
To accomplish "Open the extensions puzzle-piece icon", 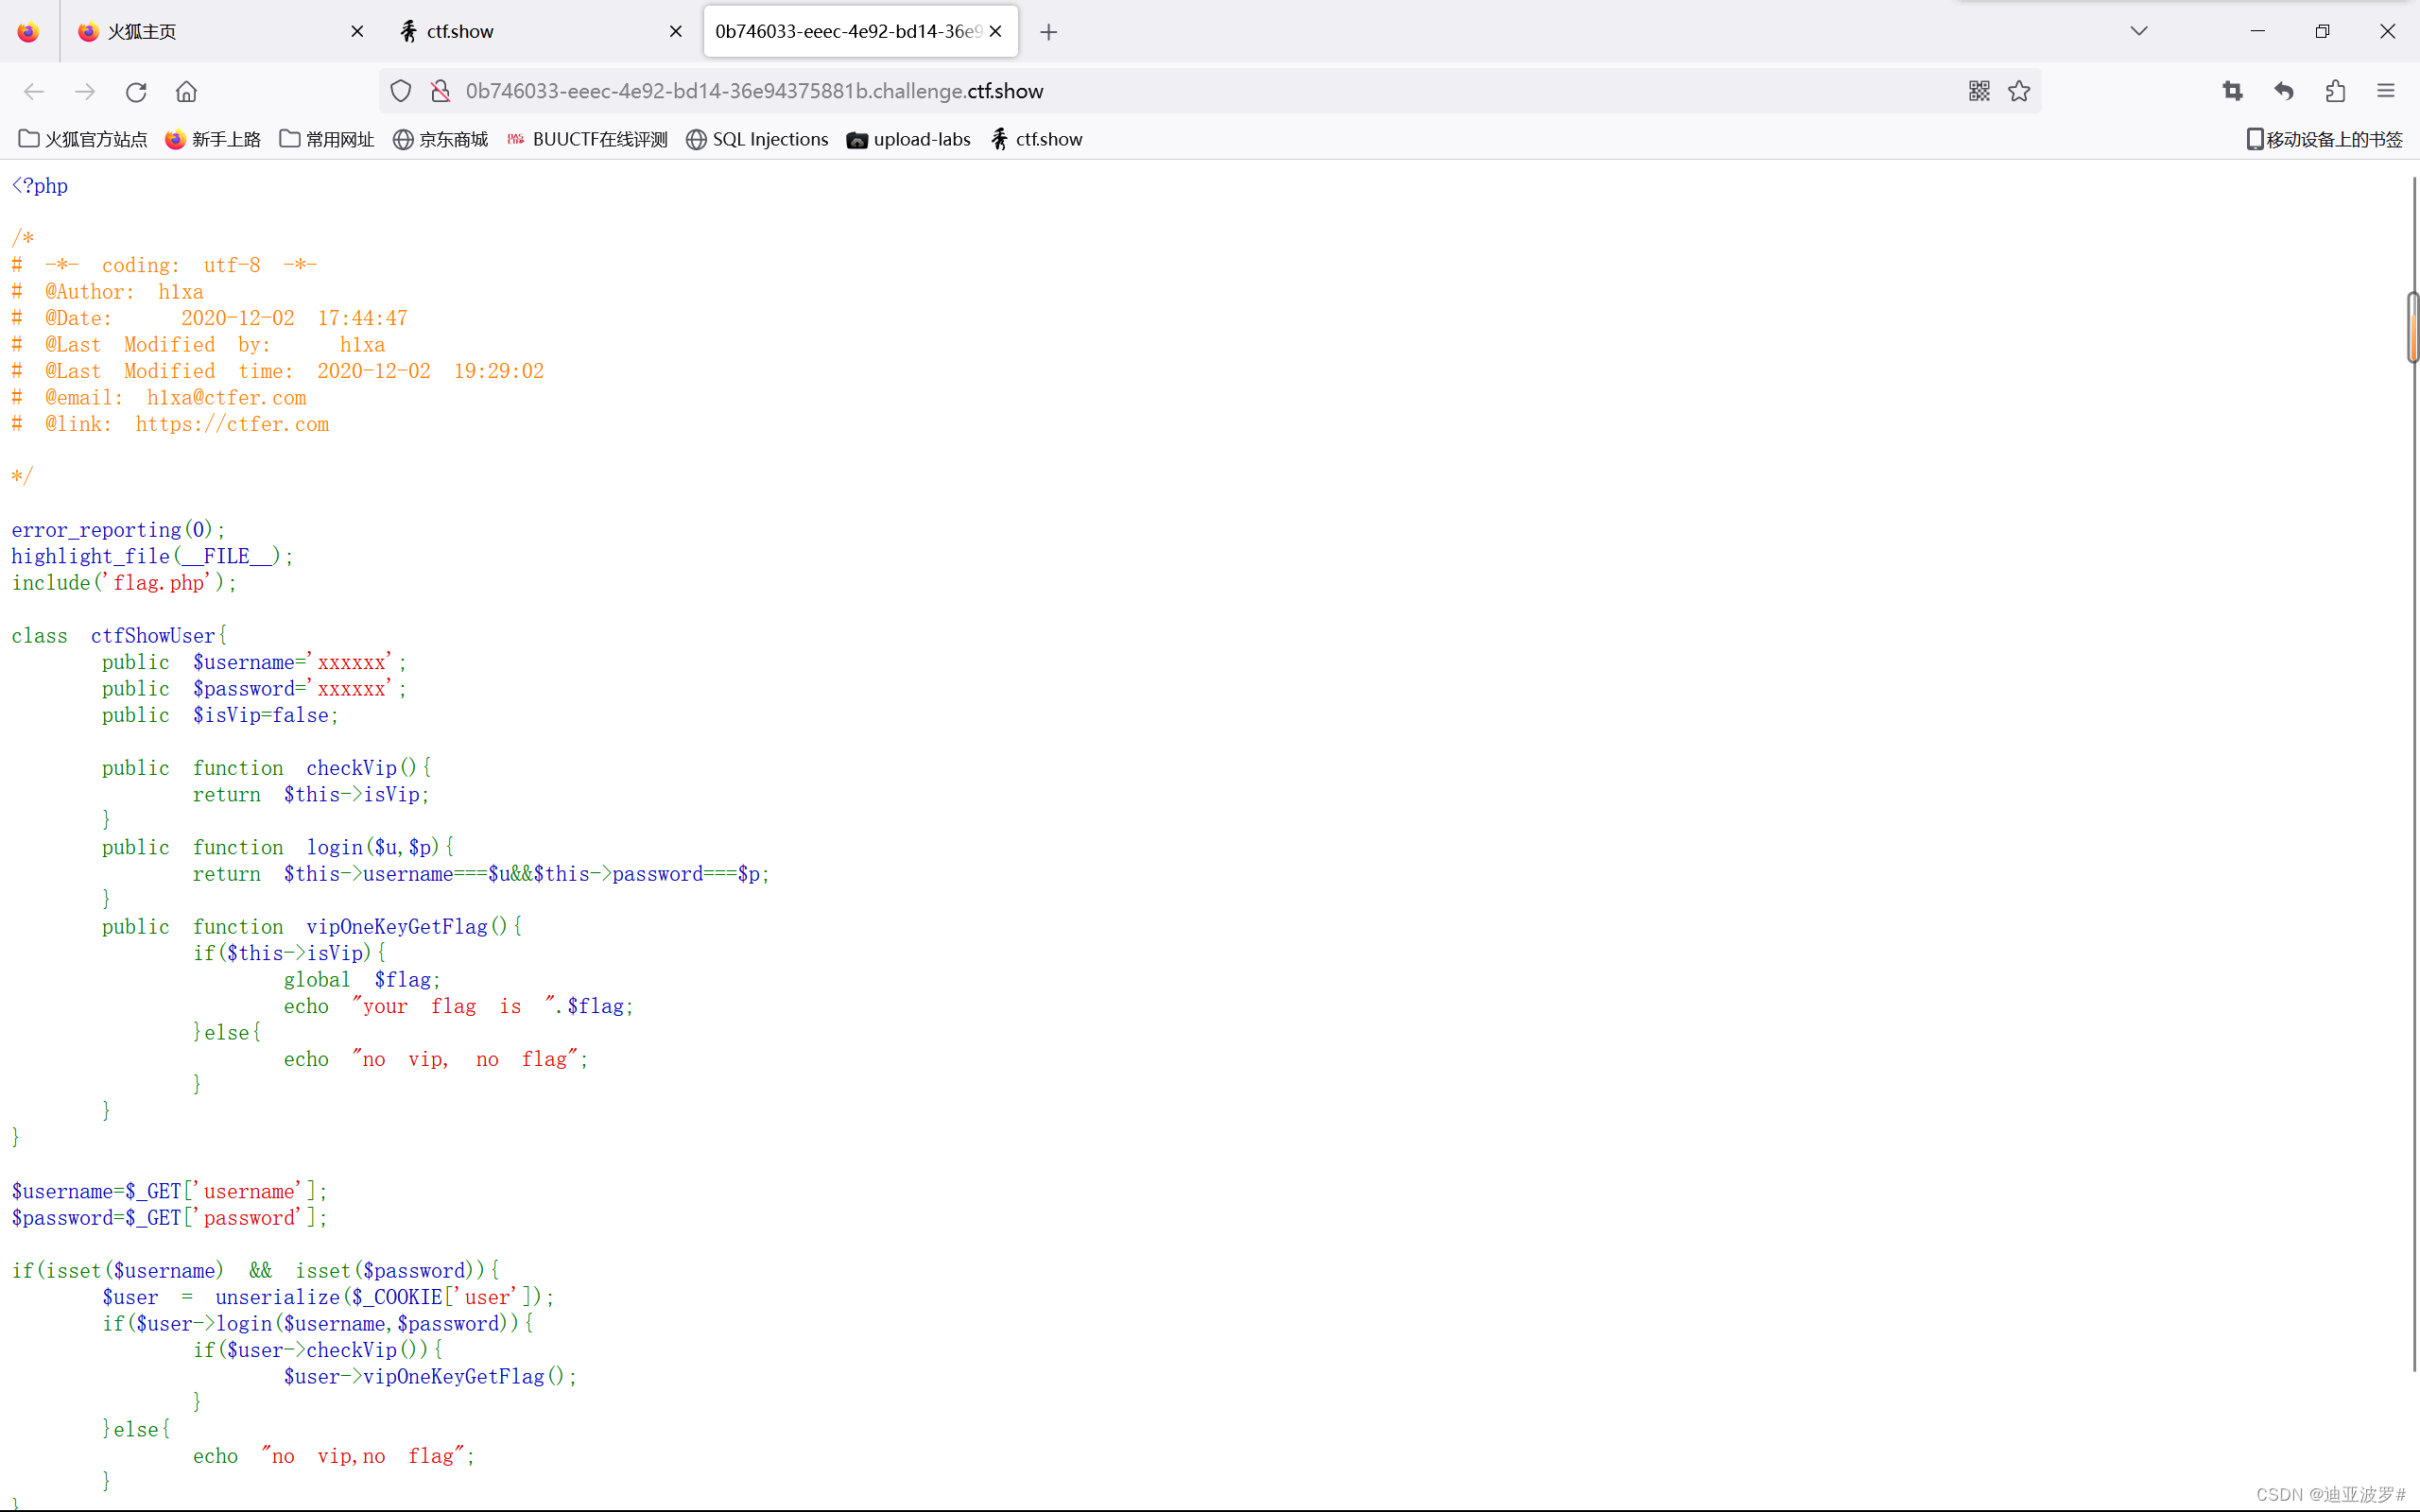I will pos(2336,91).
